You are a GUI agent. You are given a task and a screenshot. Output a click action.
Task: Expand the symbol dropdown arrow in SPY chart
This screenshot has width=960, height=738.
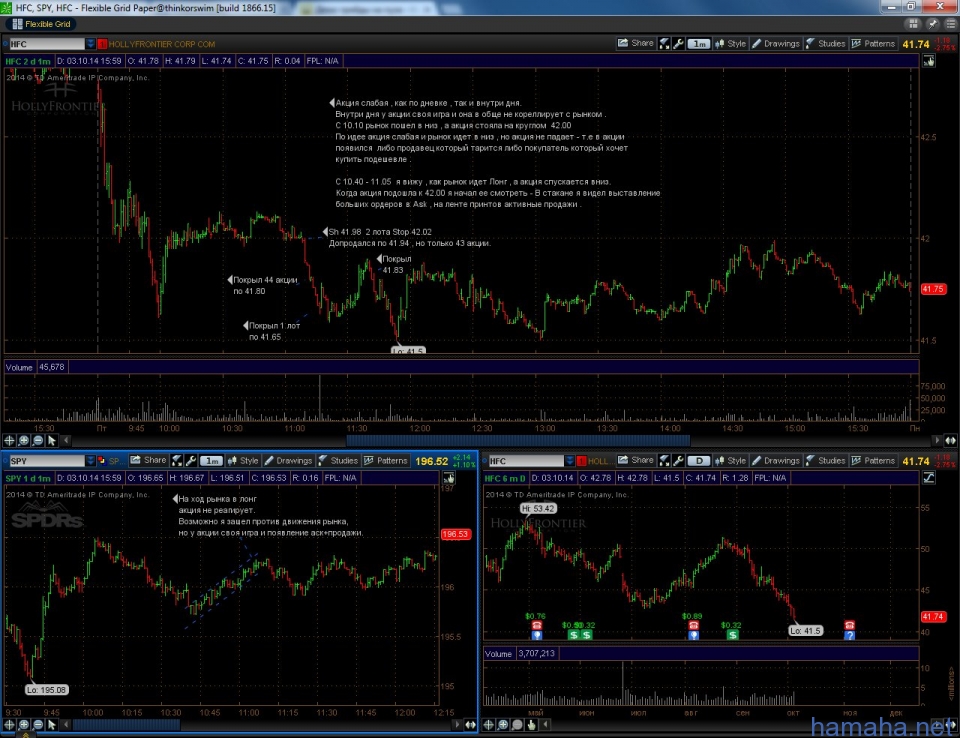pos(90,461)
